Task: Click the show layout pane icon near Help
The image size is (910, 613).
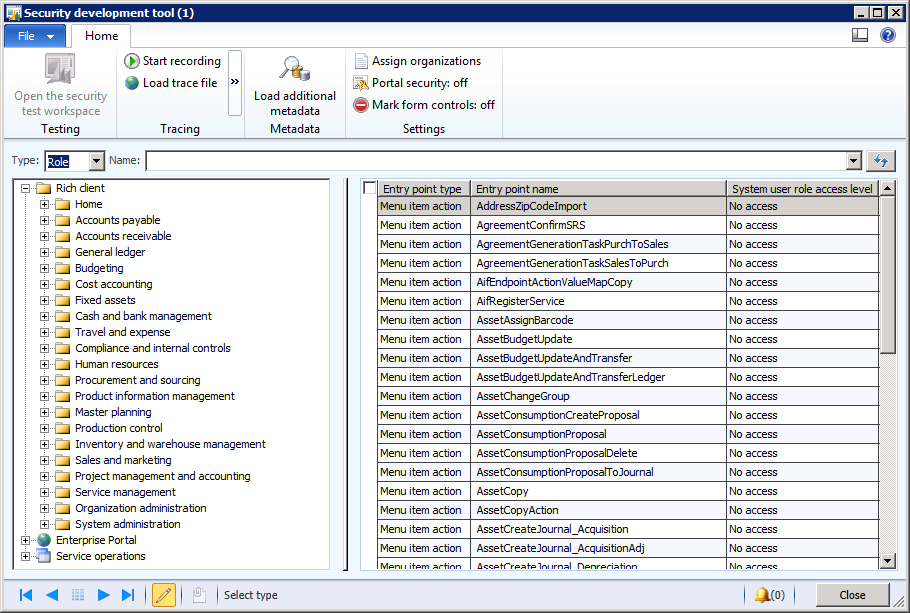Action: [x=860, y=36]
